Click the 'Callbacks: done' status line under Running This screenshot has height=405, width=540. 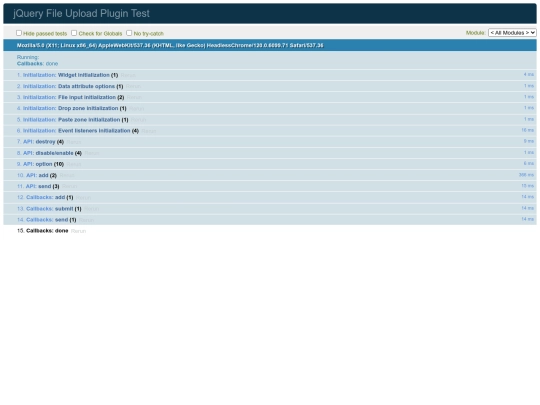tap(37, 64)
